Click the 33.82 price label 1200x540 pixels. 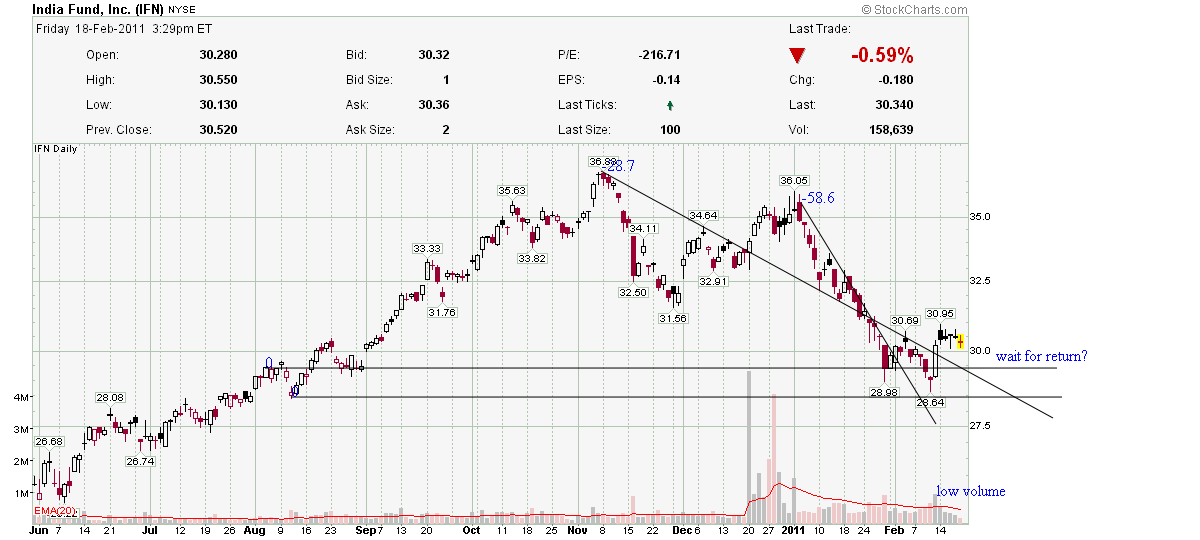tap(531, 258)
